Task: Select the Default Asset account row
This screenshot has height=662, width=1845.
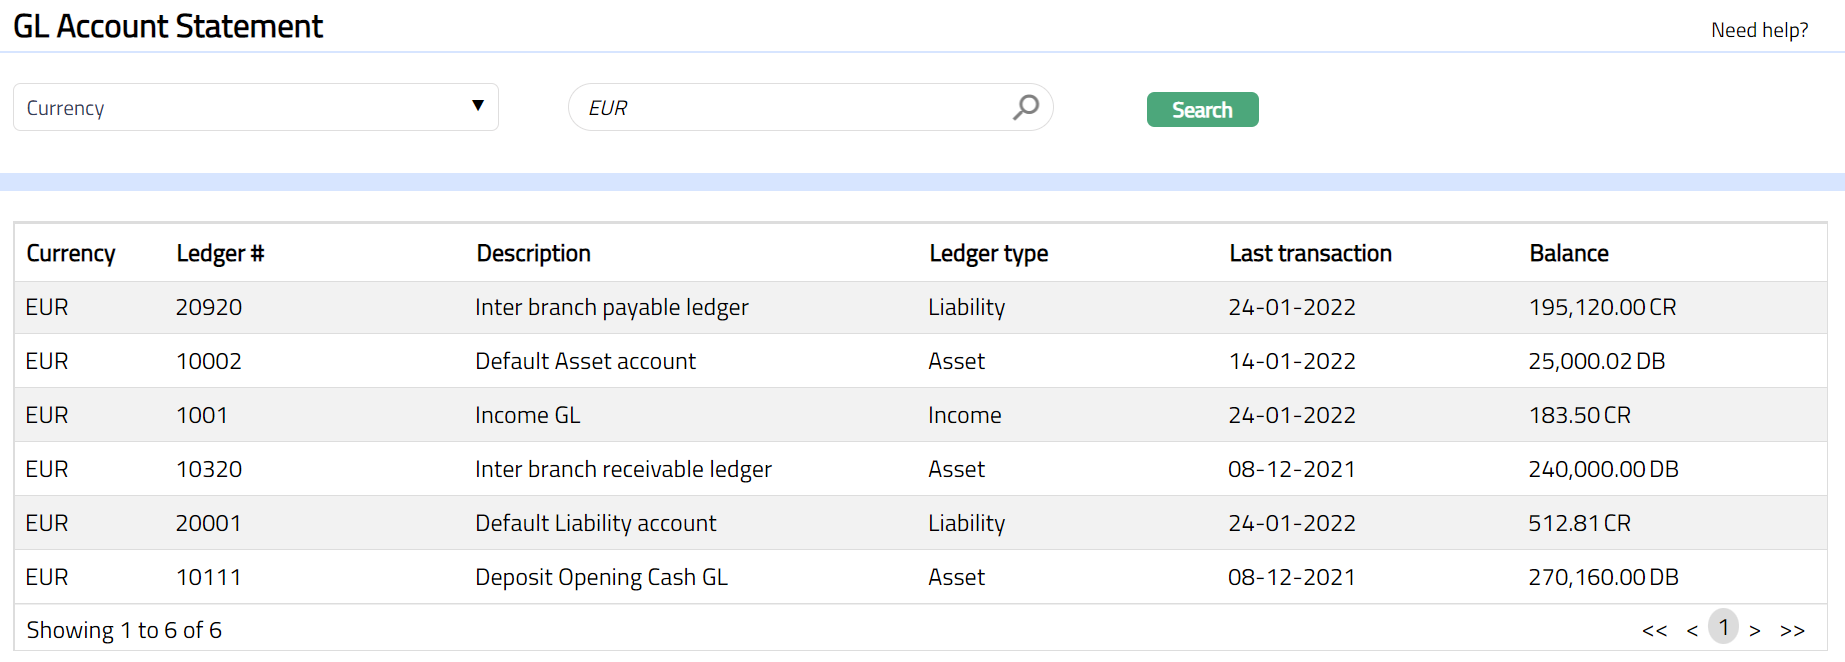Action: (x=585, y=362)
